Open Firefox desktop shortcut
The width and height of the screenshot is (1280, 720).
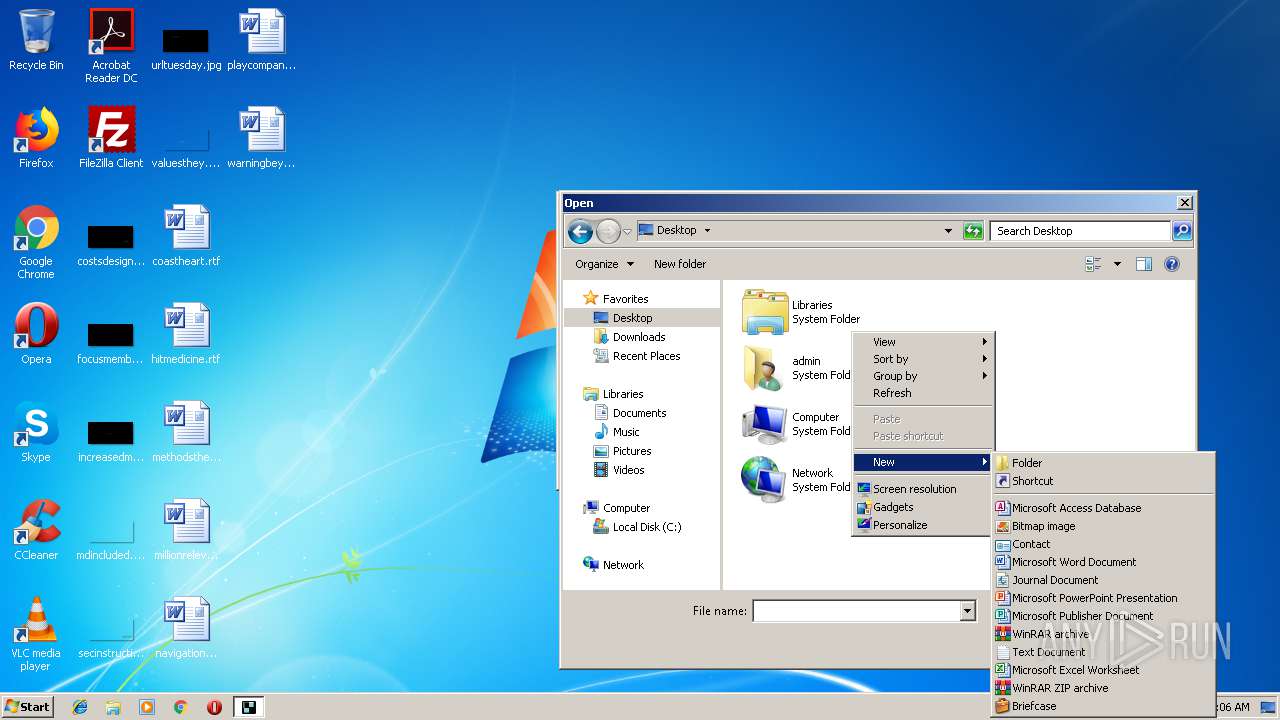pos(36,138)
